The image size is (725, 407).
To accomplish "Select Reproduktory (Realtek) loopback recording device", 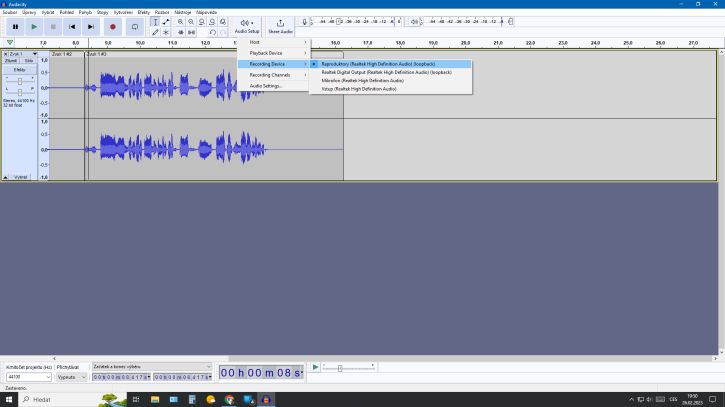I will 391,64.
